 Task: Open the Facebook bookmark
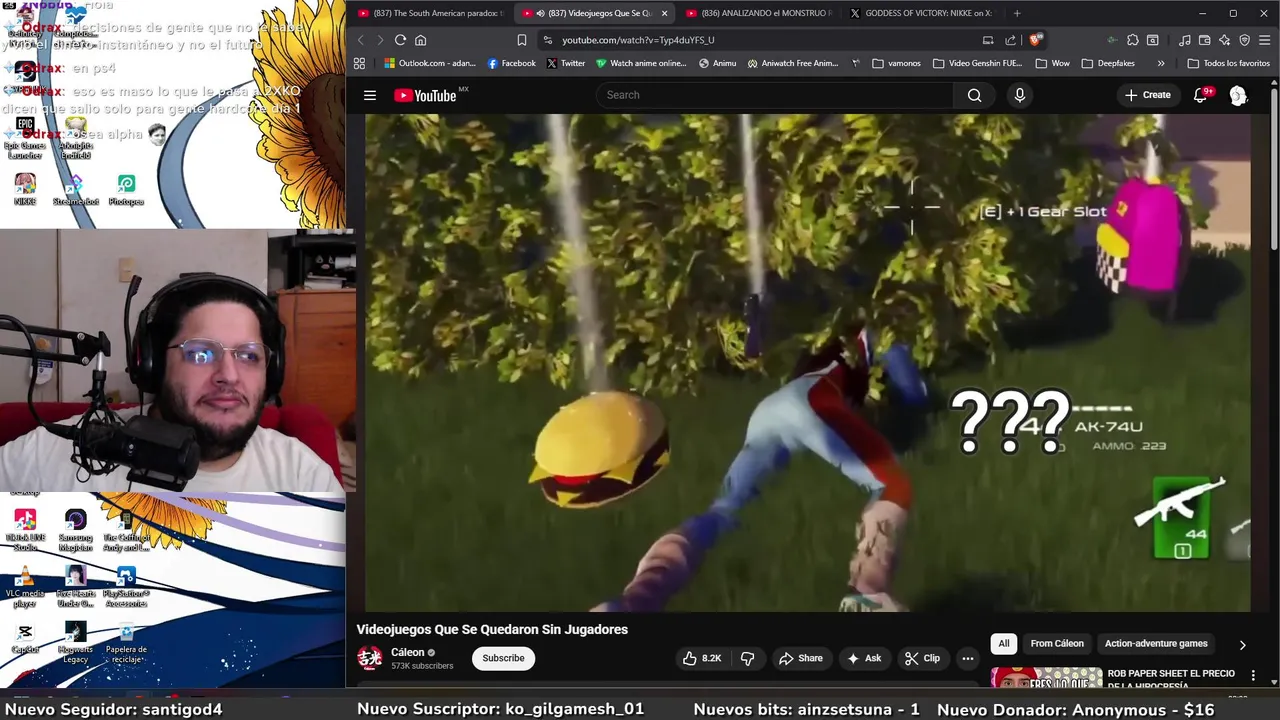point(511,63)
